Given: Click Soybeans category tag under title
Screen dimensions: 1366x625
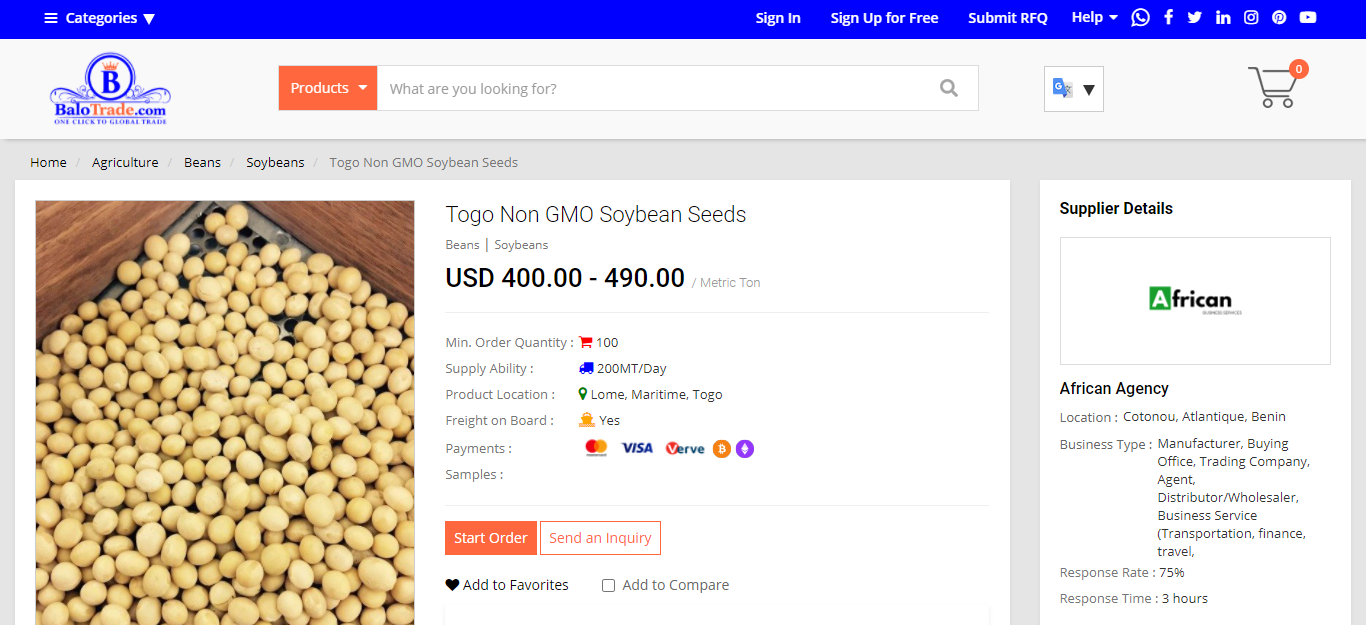Looking at the screenshot, I should click(x=521, y=244).
